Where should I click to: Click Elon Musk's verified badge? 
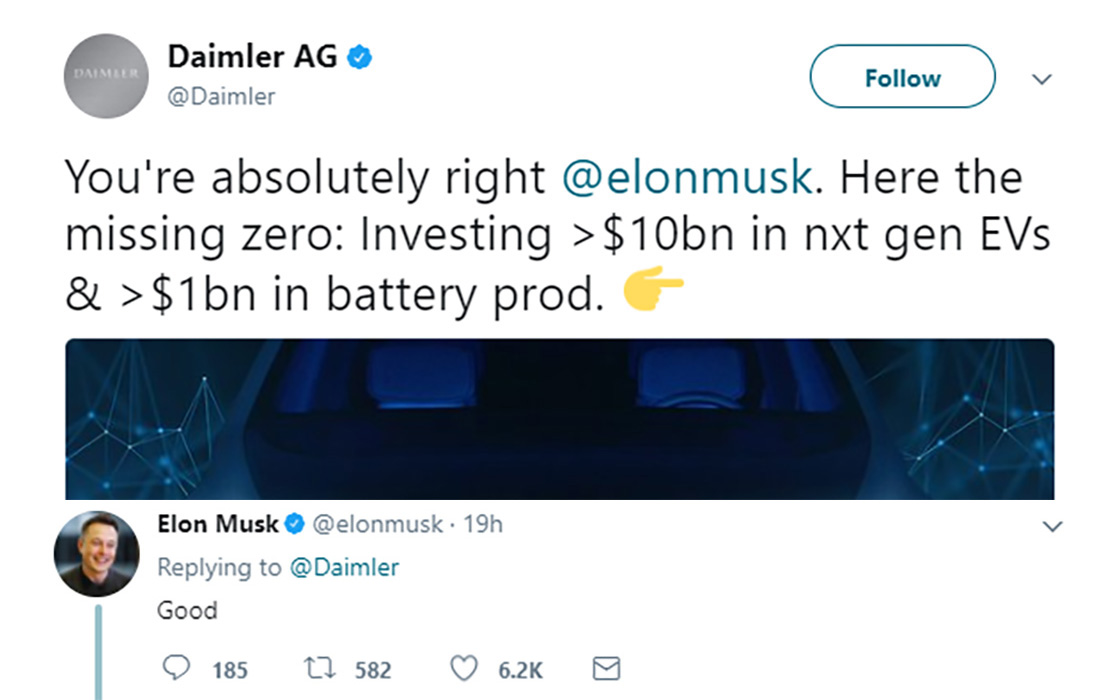[296, 523]
